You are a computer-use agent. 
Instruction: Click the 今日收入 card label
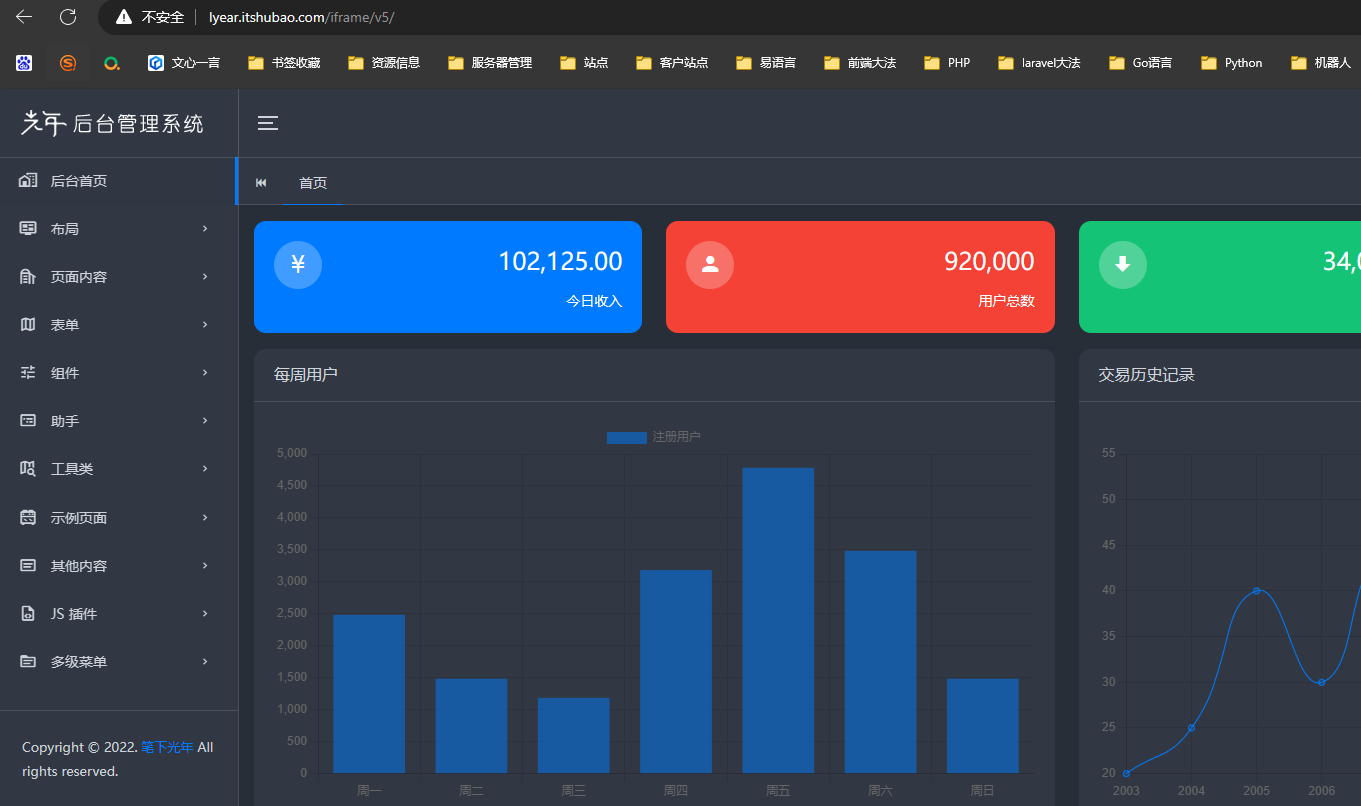[594, 301]
